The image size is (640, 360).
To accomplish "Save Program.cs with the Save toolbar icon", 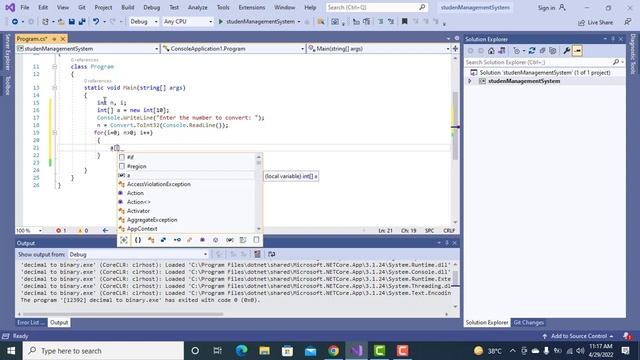I will pos(71,22).
